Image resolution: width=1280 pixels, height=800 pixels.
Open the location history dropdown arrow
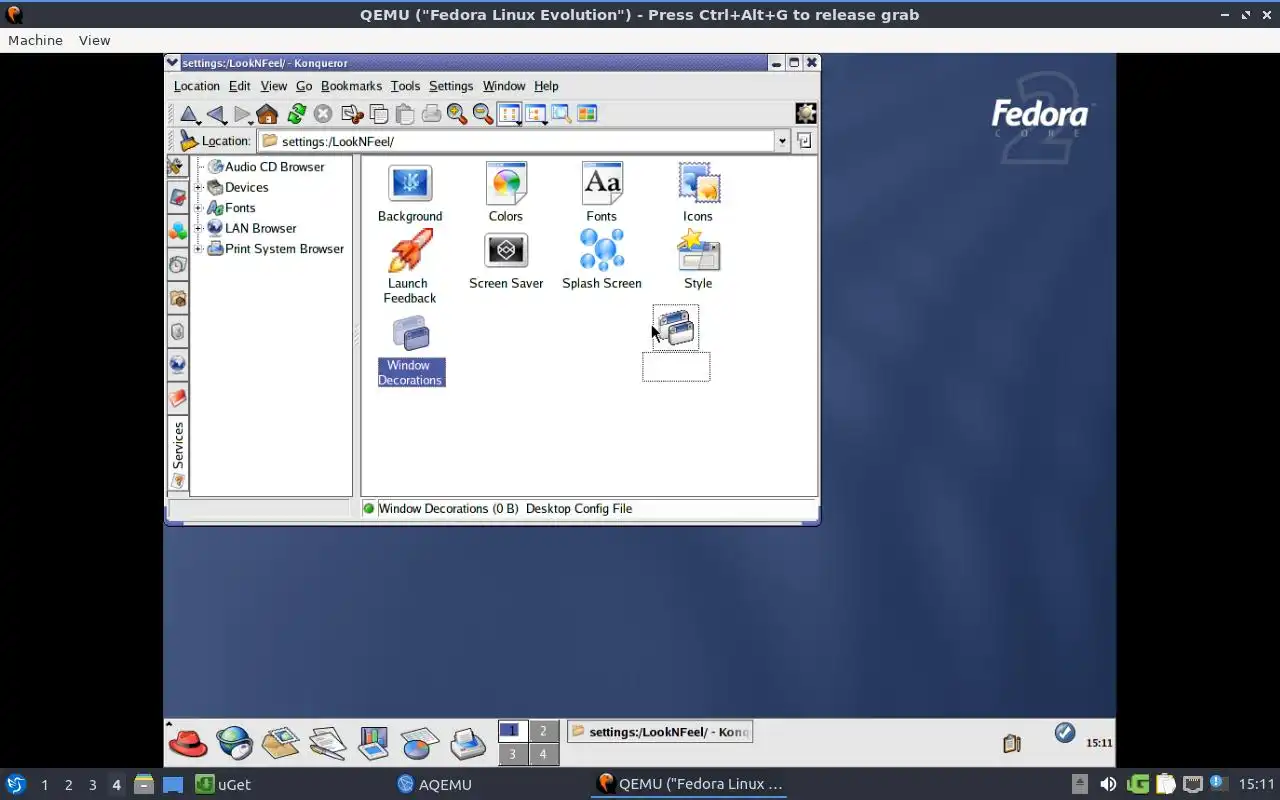click(782, 141)
